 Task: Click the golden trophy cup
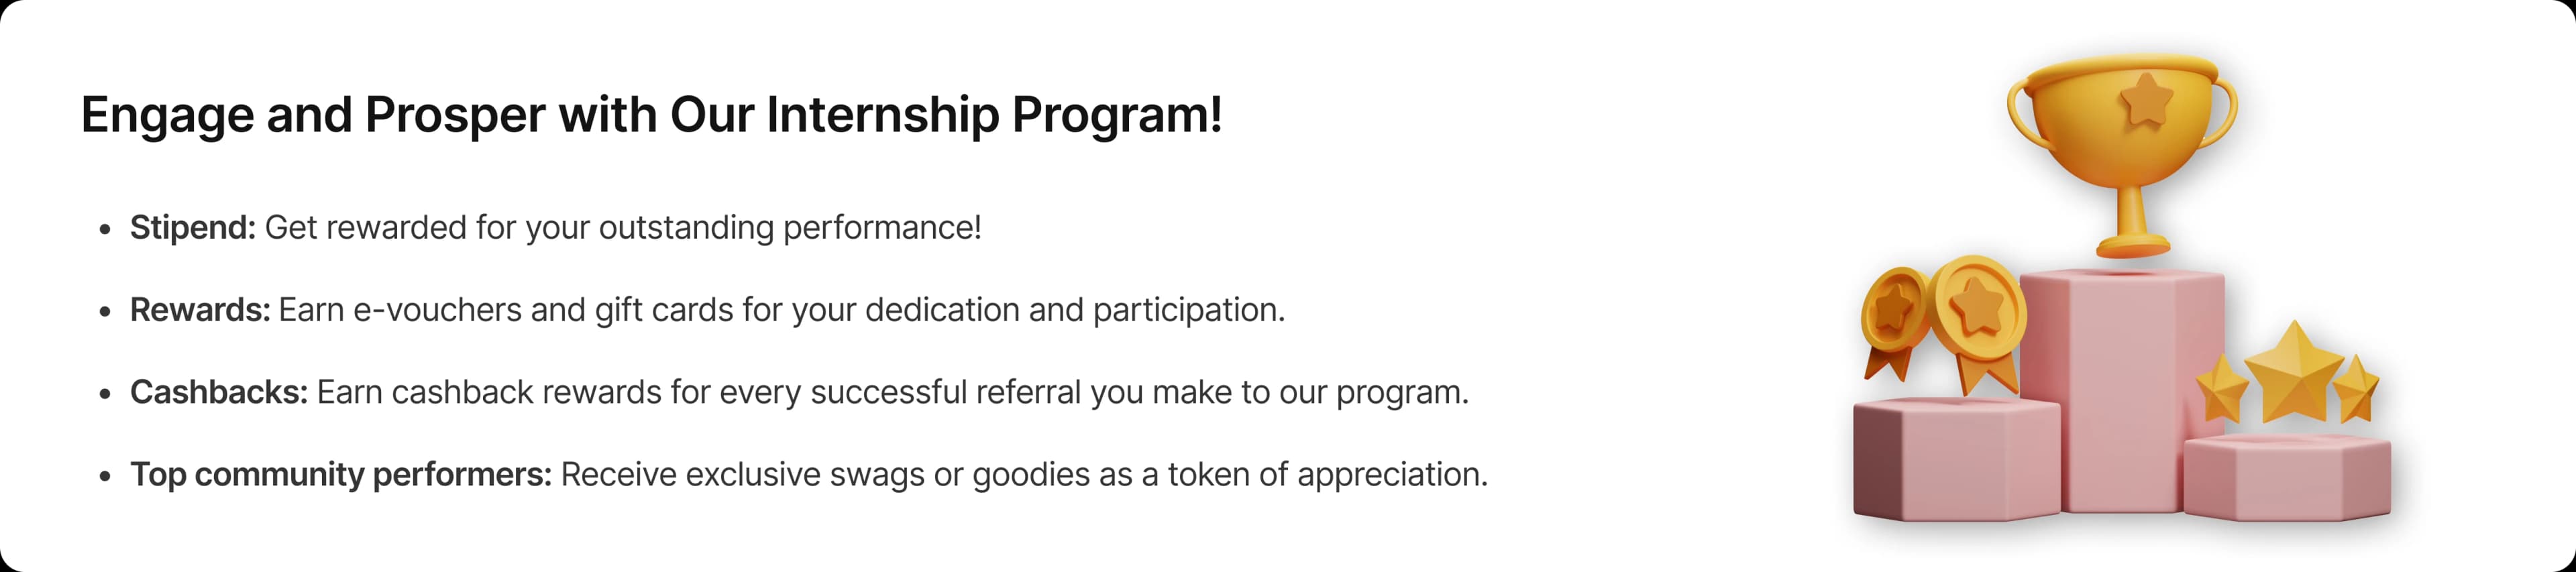tap(2122, 155)
